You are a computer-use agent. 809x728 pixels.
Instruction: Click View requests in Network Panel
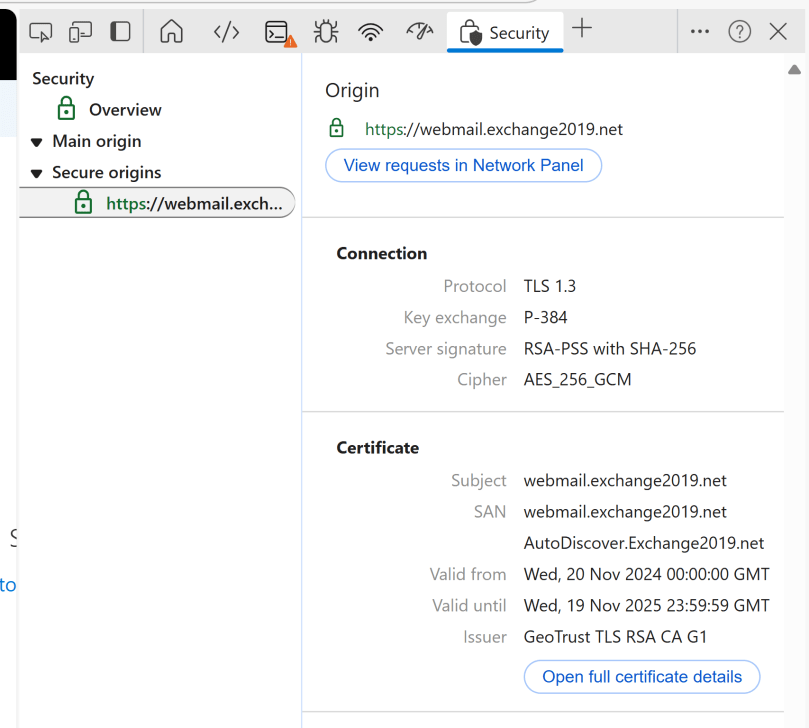pos(463,166)
